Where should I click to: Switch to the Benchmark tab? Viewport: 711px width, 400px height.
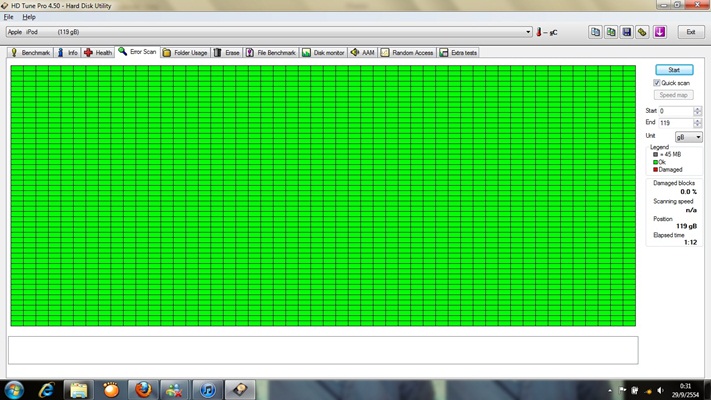[x=31, y=52]
